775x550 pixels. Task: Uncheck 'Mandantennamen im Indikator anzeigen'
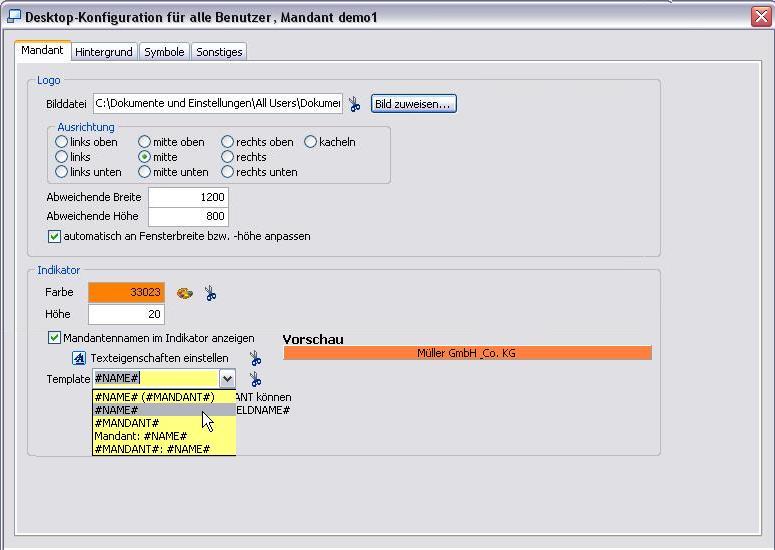55,338
